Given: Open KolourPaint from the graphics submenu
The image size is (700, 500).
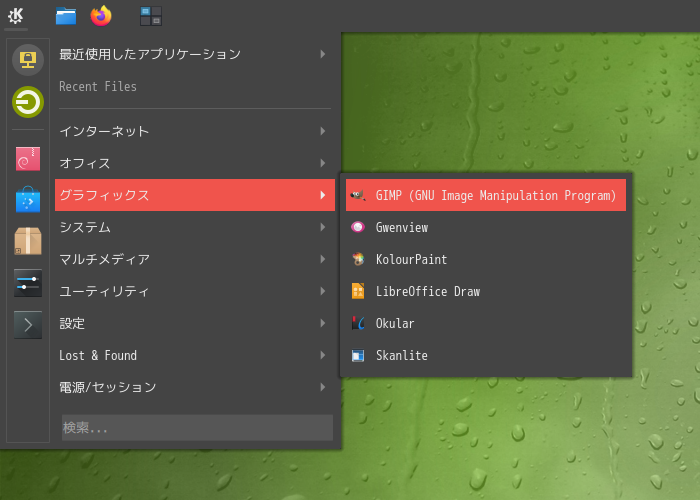Looking at the screenshot, I should coord(486,259).
